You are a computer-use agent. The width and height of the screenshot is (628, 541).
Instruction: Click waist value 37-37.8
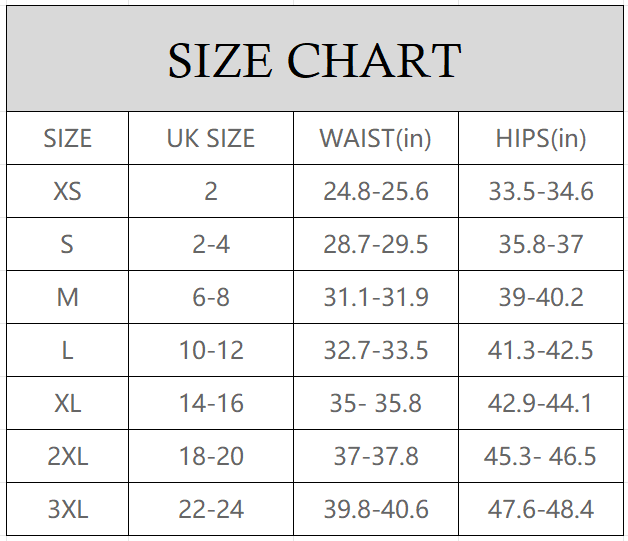pyautogui.click(x=375, y=456)
